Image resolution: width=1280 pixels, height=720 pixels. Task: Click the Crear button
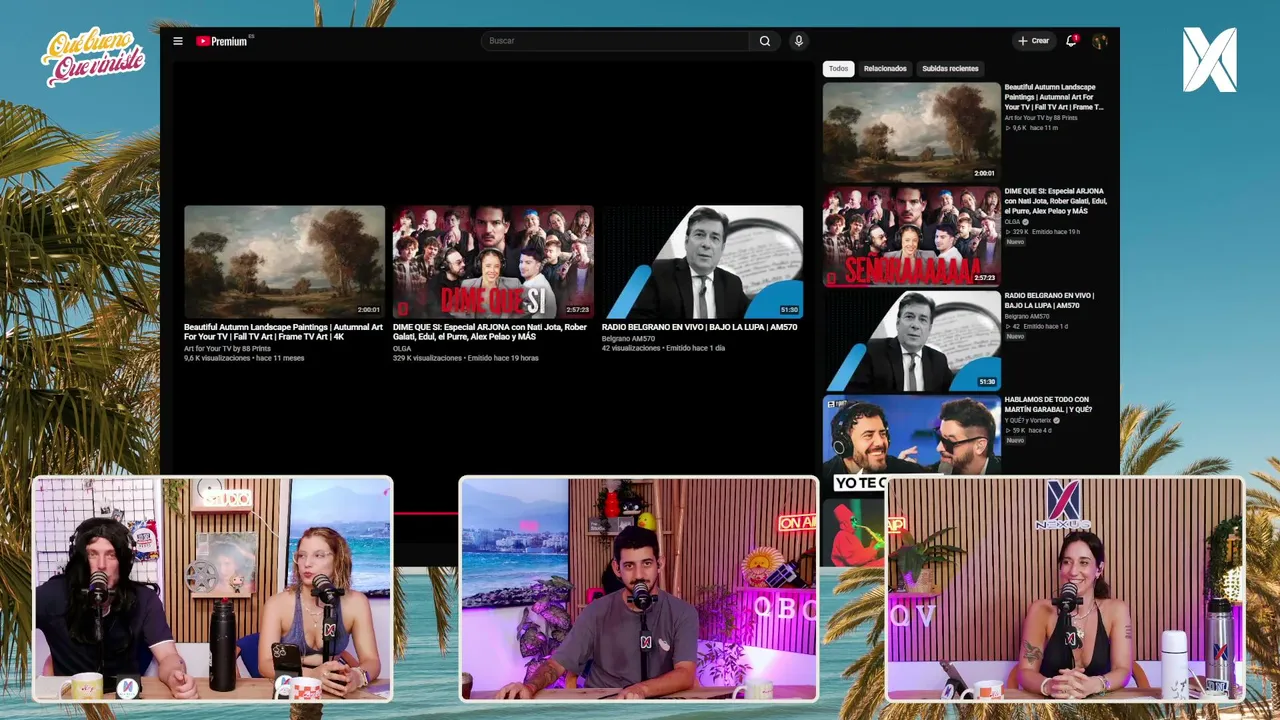coord(1033,41)
